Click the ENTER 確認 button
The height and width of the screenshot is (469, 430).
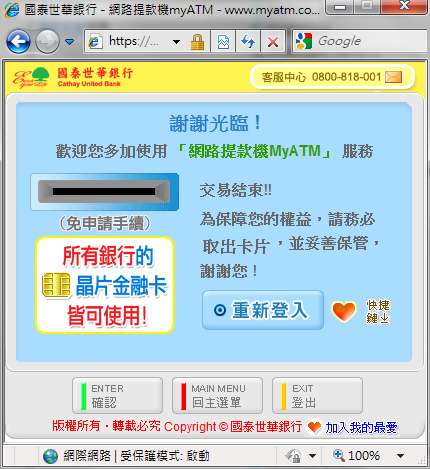click(x=117, y=396)
